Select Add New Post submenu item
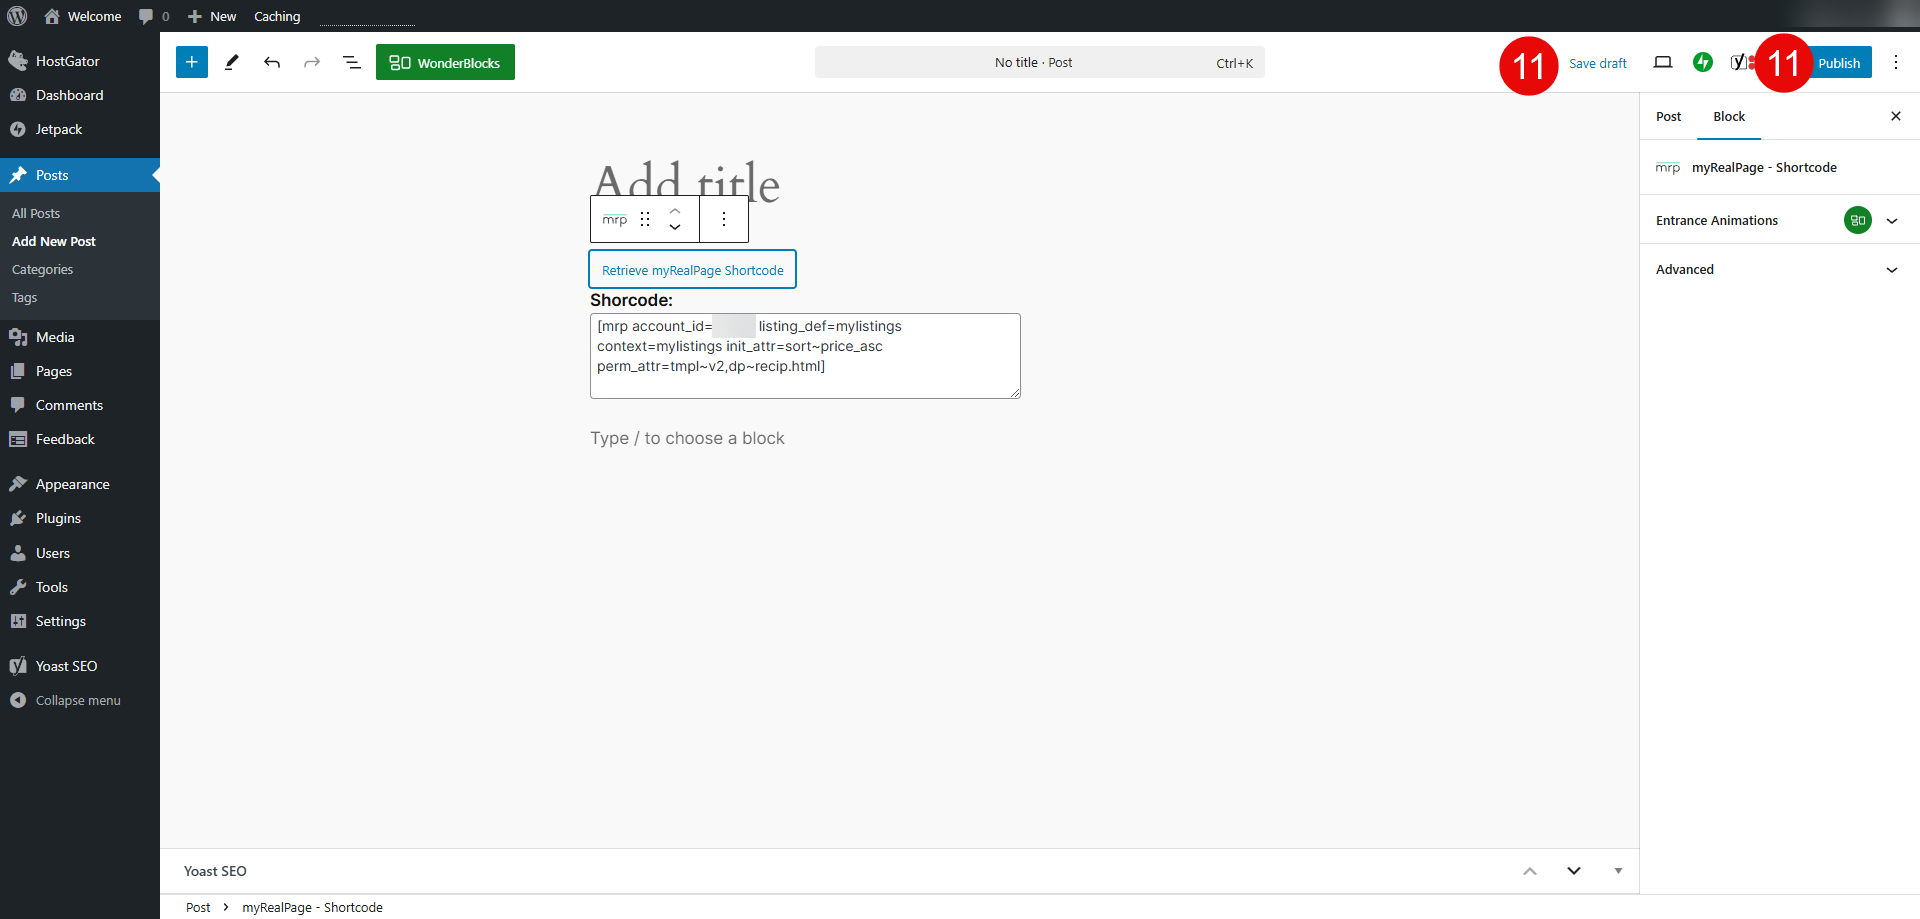 tap(54, 241)
